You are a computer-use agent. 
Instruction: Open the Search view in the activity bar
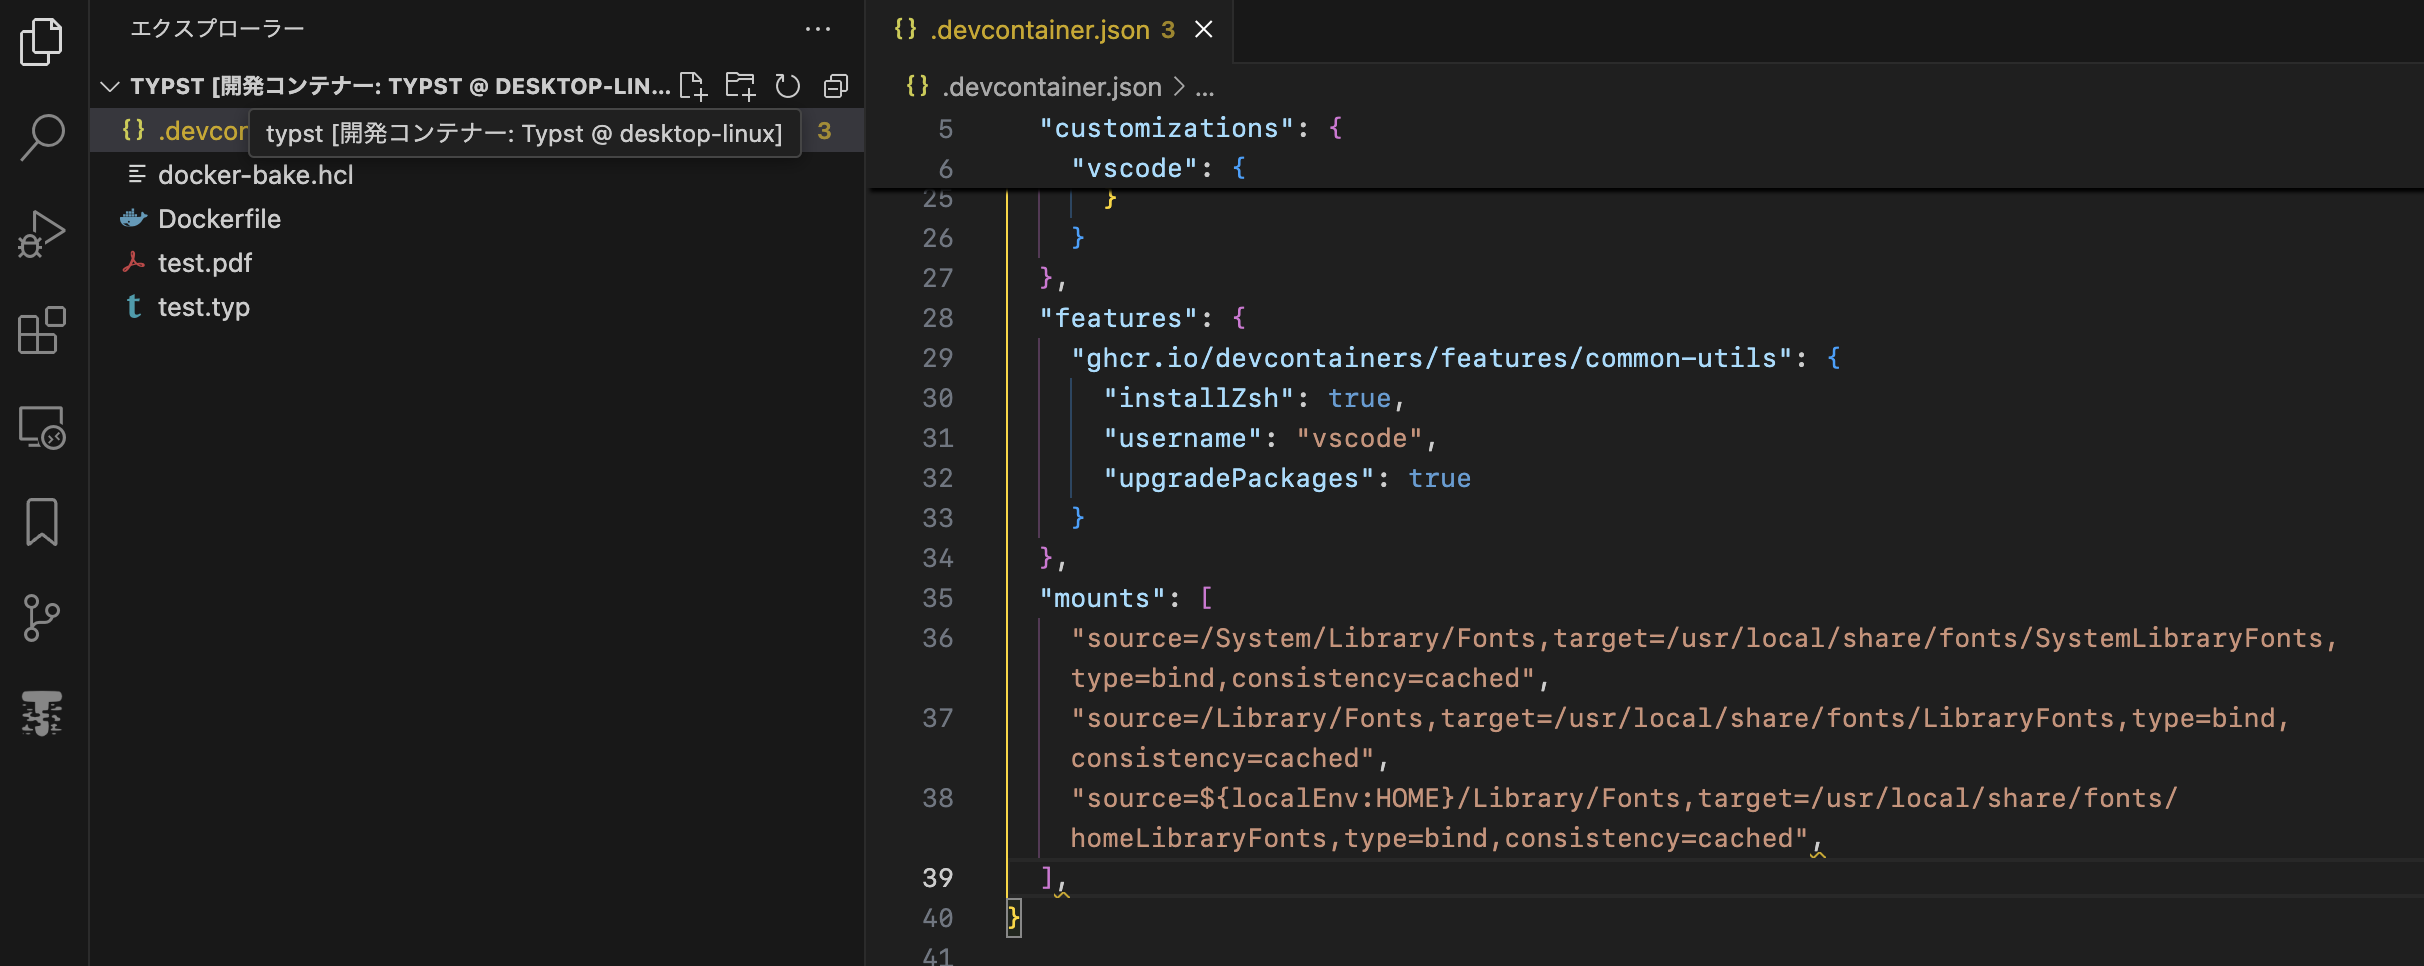[41, 137]
